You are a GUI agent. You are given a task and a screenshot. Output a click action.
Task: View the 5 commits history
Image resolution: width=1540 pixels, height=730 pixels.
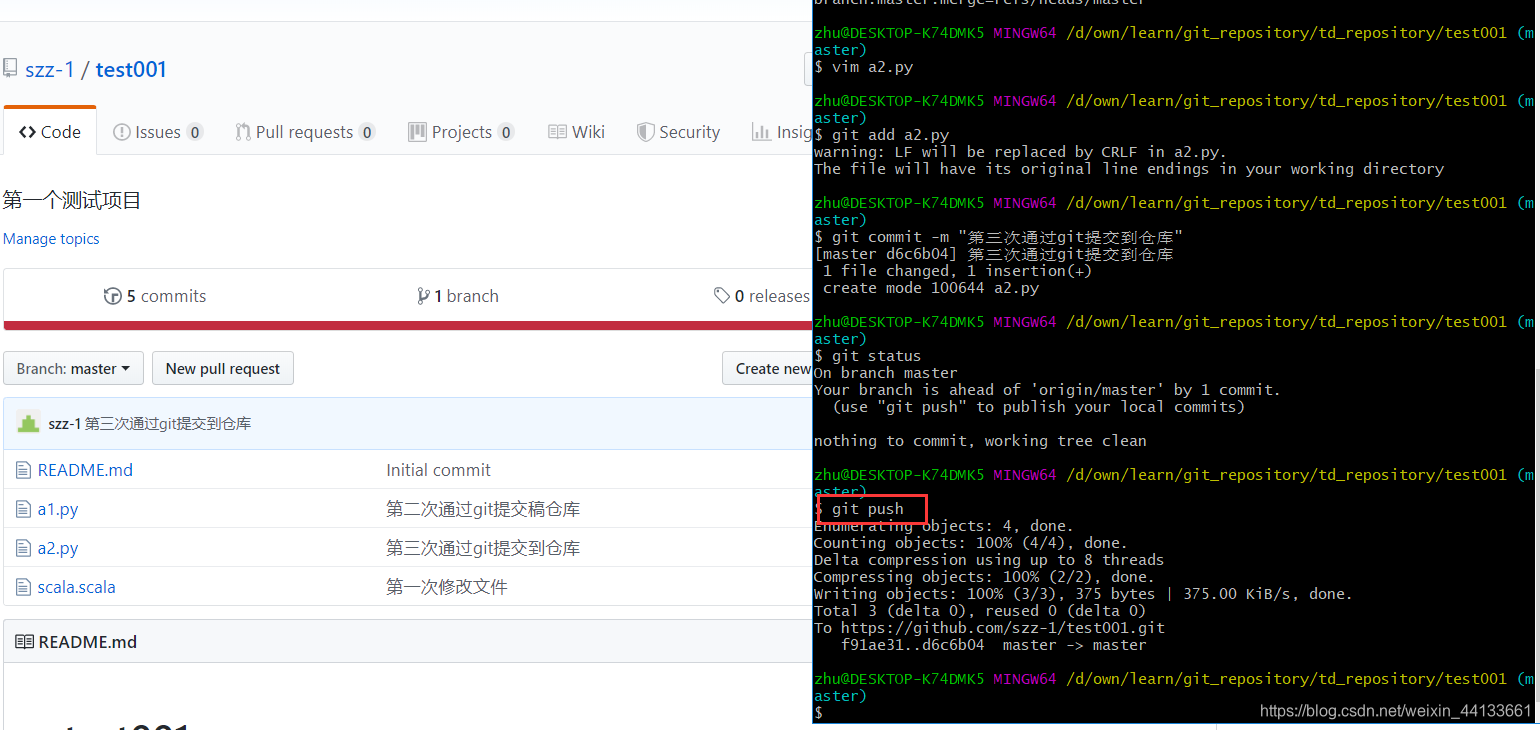(155, 296)
